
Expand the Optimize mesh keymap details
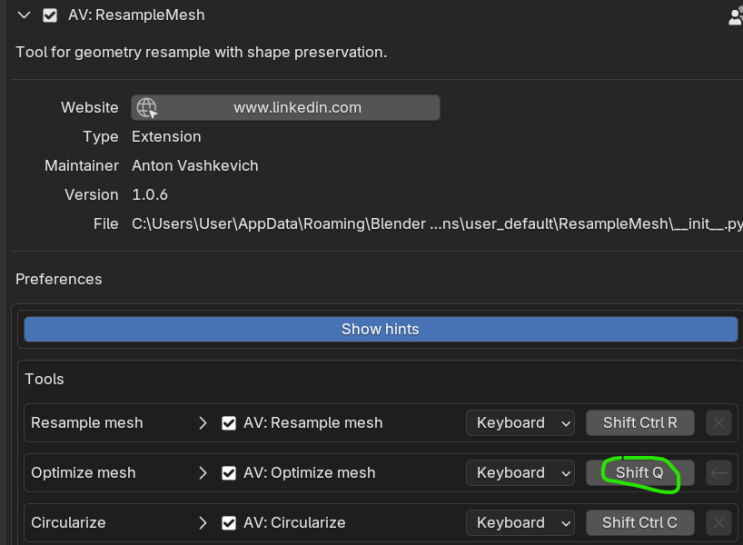[x=203, y=473]
